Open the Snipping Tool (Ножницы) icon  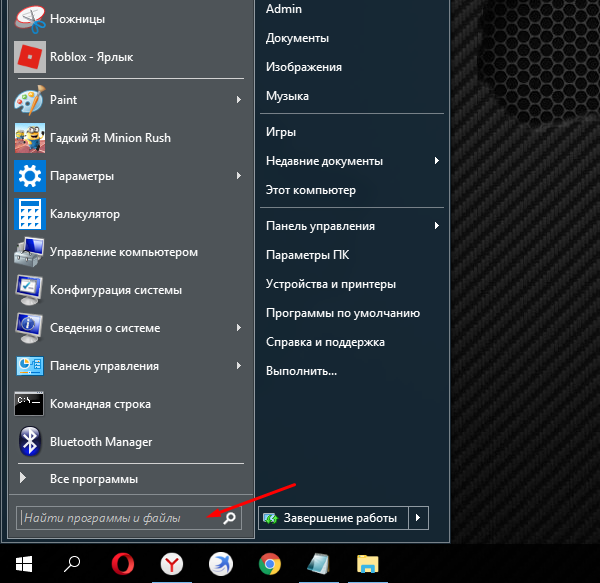point(30,19)
